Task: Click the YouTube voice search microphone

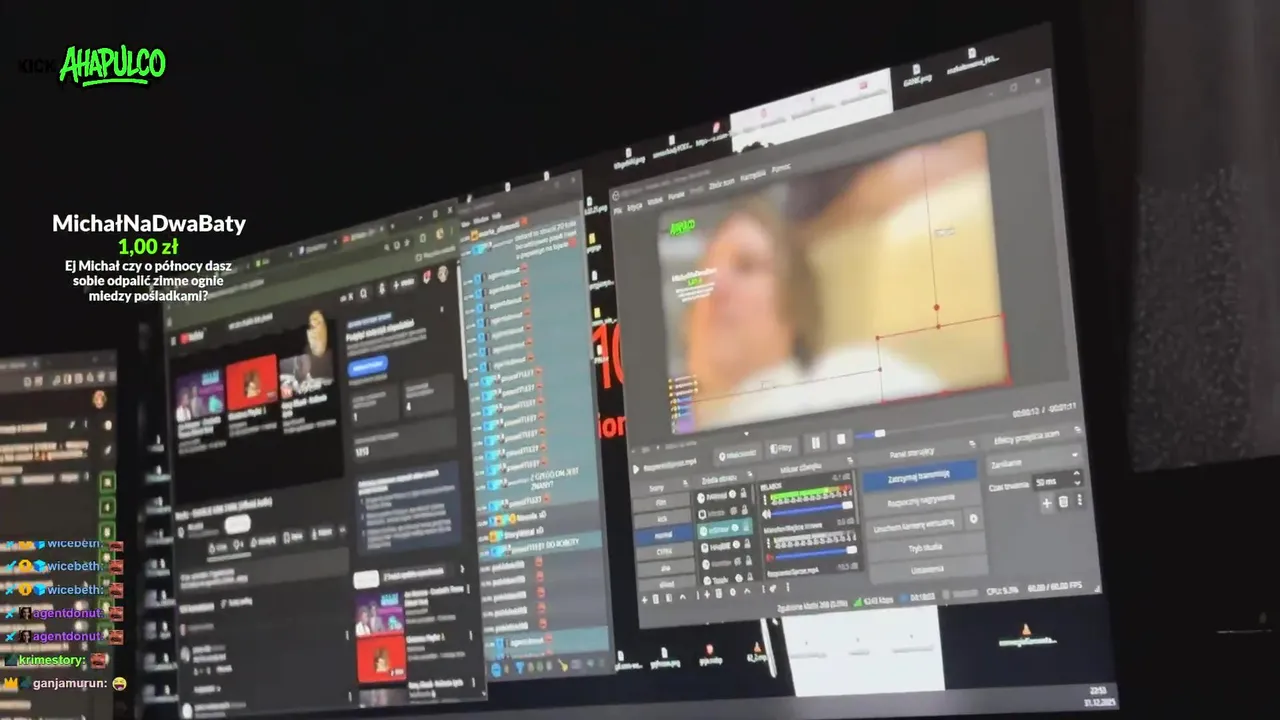Action: pos(381,289)
